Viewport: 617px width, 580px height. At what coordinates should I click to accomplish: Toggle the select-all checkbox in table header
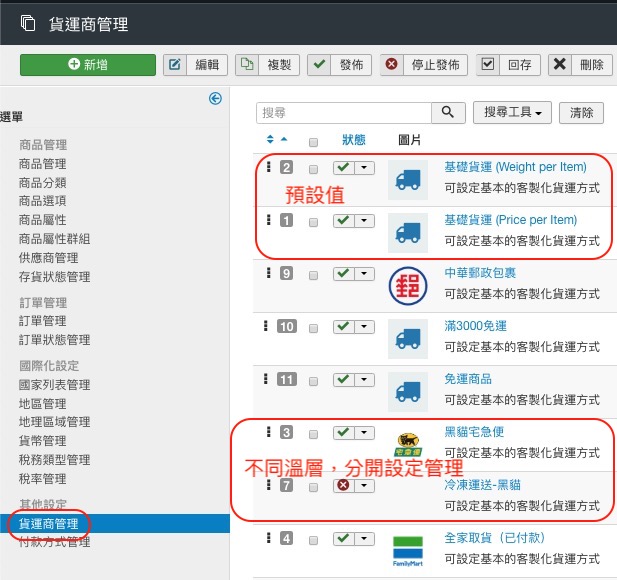tap(313, 141)
